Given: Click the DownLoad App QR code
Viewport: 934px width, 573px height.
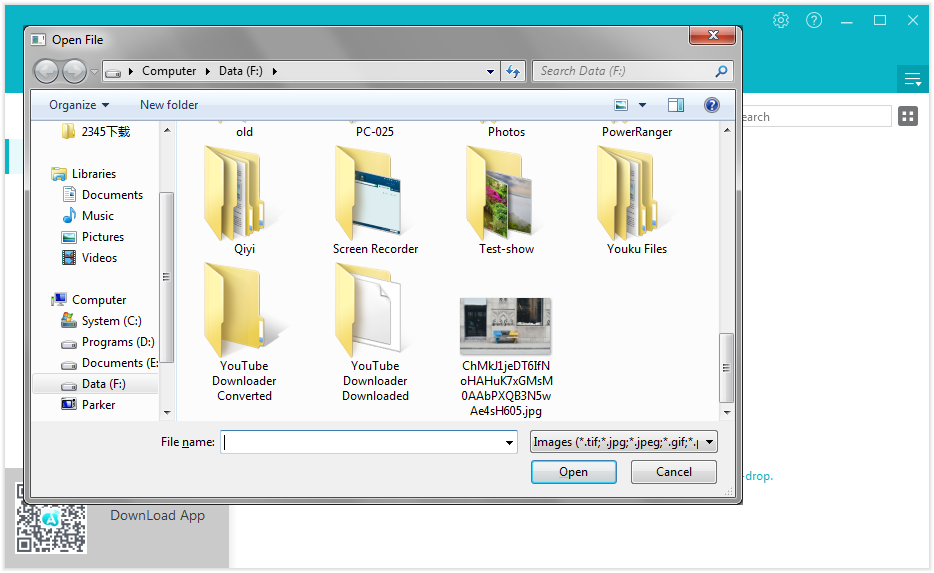Looking at the screenshot, I should (51, 518).
